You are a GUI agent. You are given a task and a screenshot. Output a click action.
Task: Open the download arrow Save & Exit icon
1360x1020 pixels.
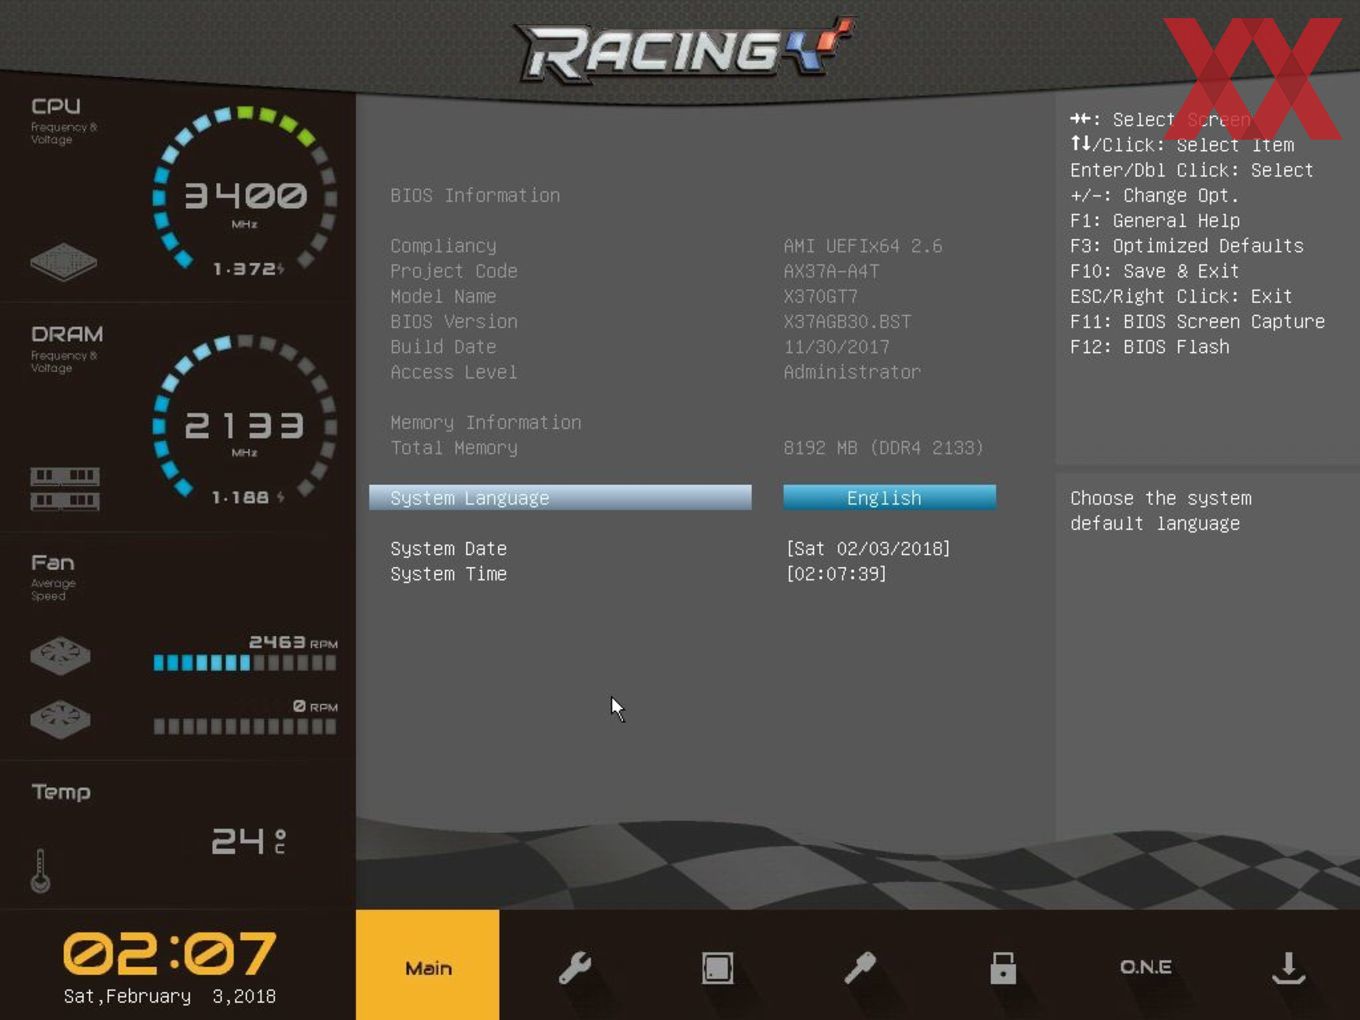click(1288, 967)
